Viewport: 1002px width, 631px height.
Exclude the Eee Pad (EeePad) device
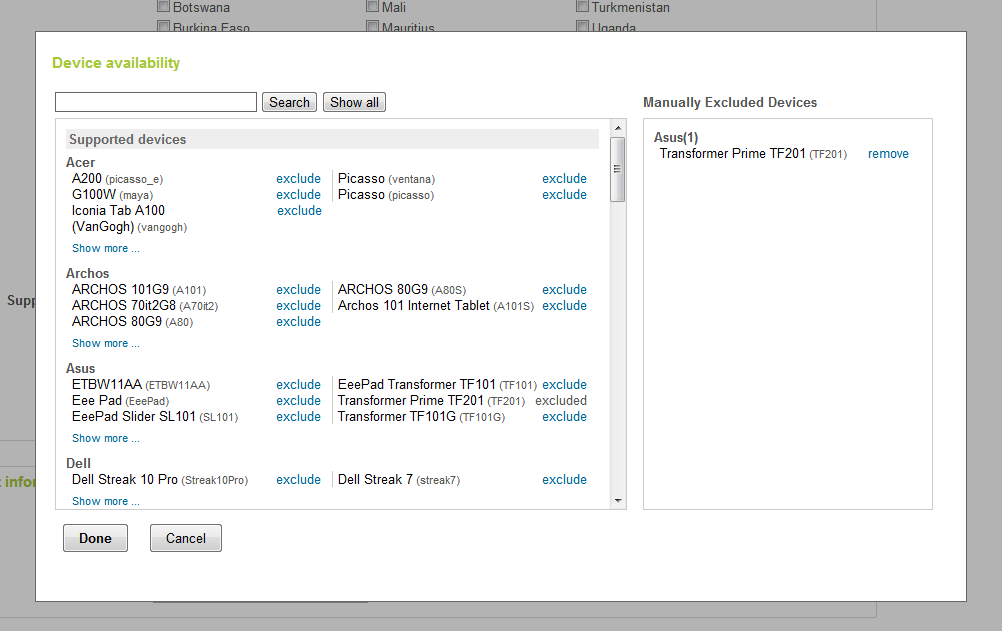(298, 401)
